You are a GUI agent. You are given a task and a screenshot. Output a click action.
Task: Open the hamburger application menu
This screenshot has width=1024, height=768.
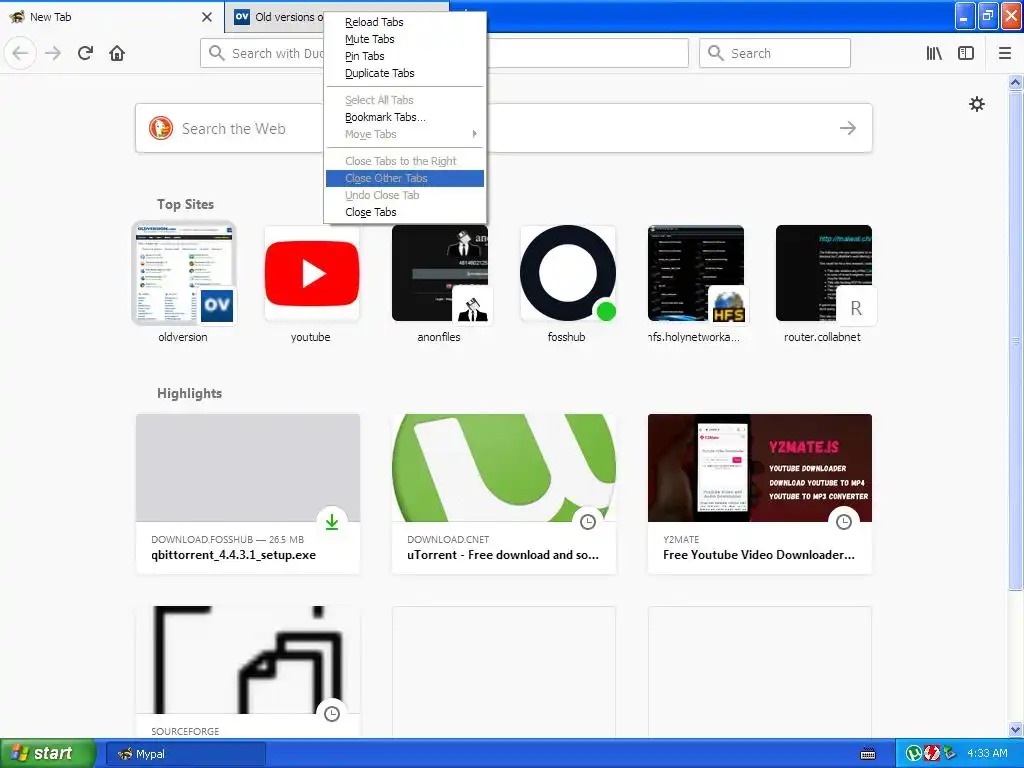[1005, 53]
